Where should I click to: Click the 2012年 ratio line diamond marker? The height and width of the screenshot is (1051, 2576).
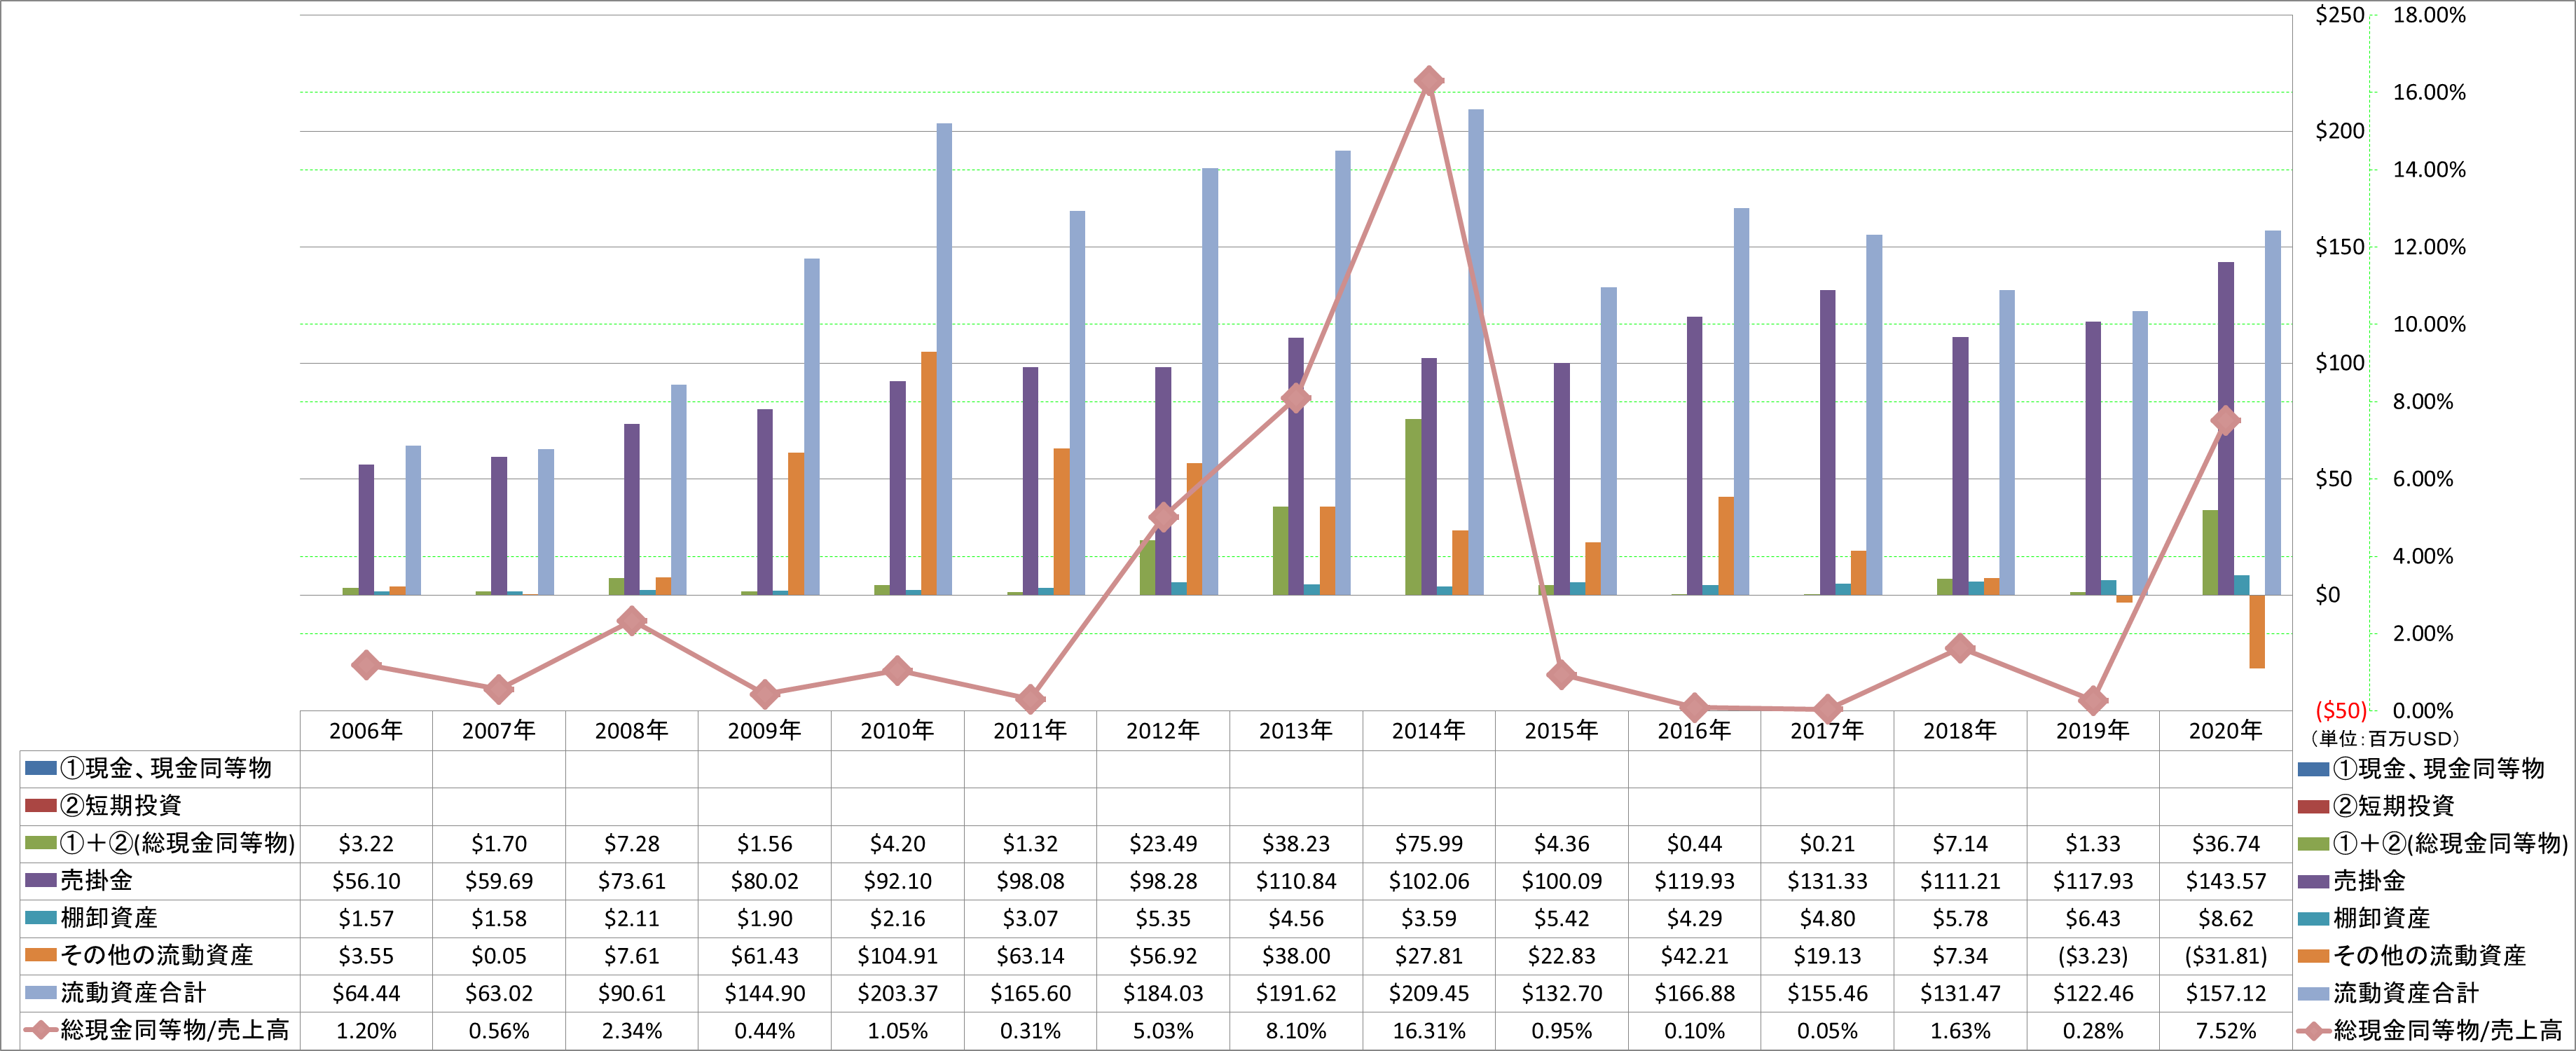click(x=1163, y=517)
